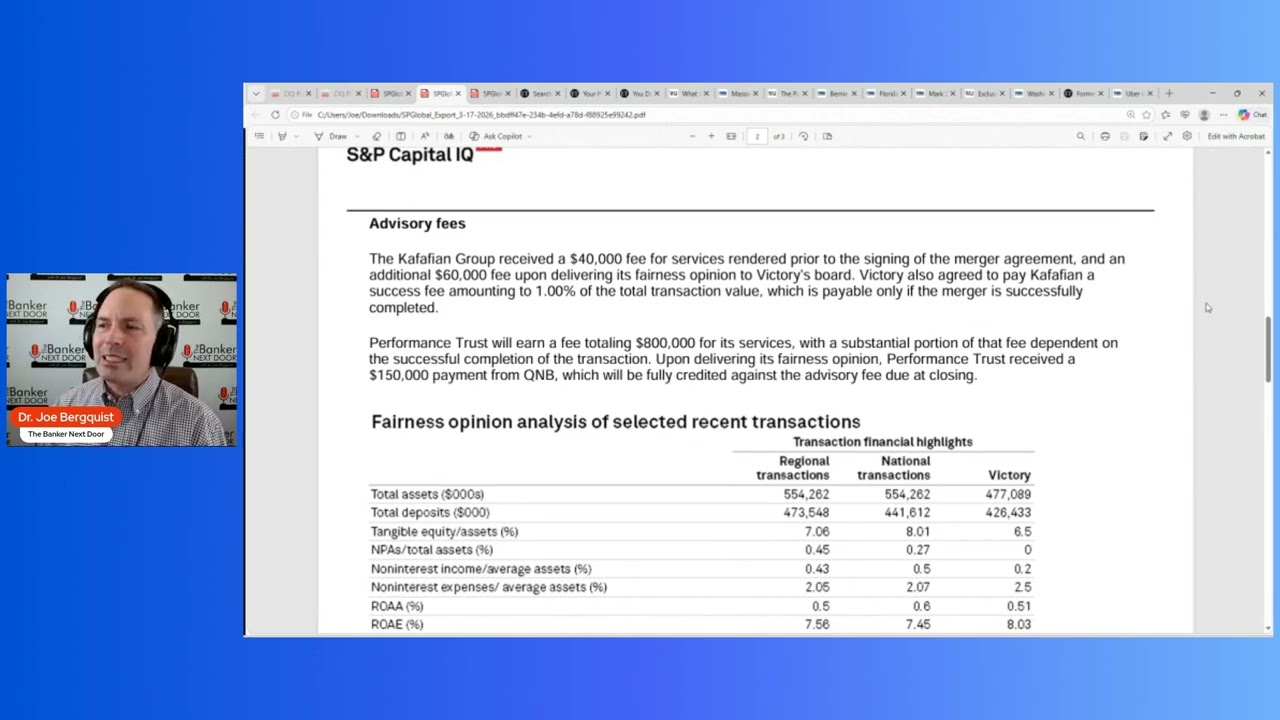Image resolution: width=1280 pixels, height=720 pixels.
Task: Open the tab search dropdown
Action: pos(256,93)
